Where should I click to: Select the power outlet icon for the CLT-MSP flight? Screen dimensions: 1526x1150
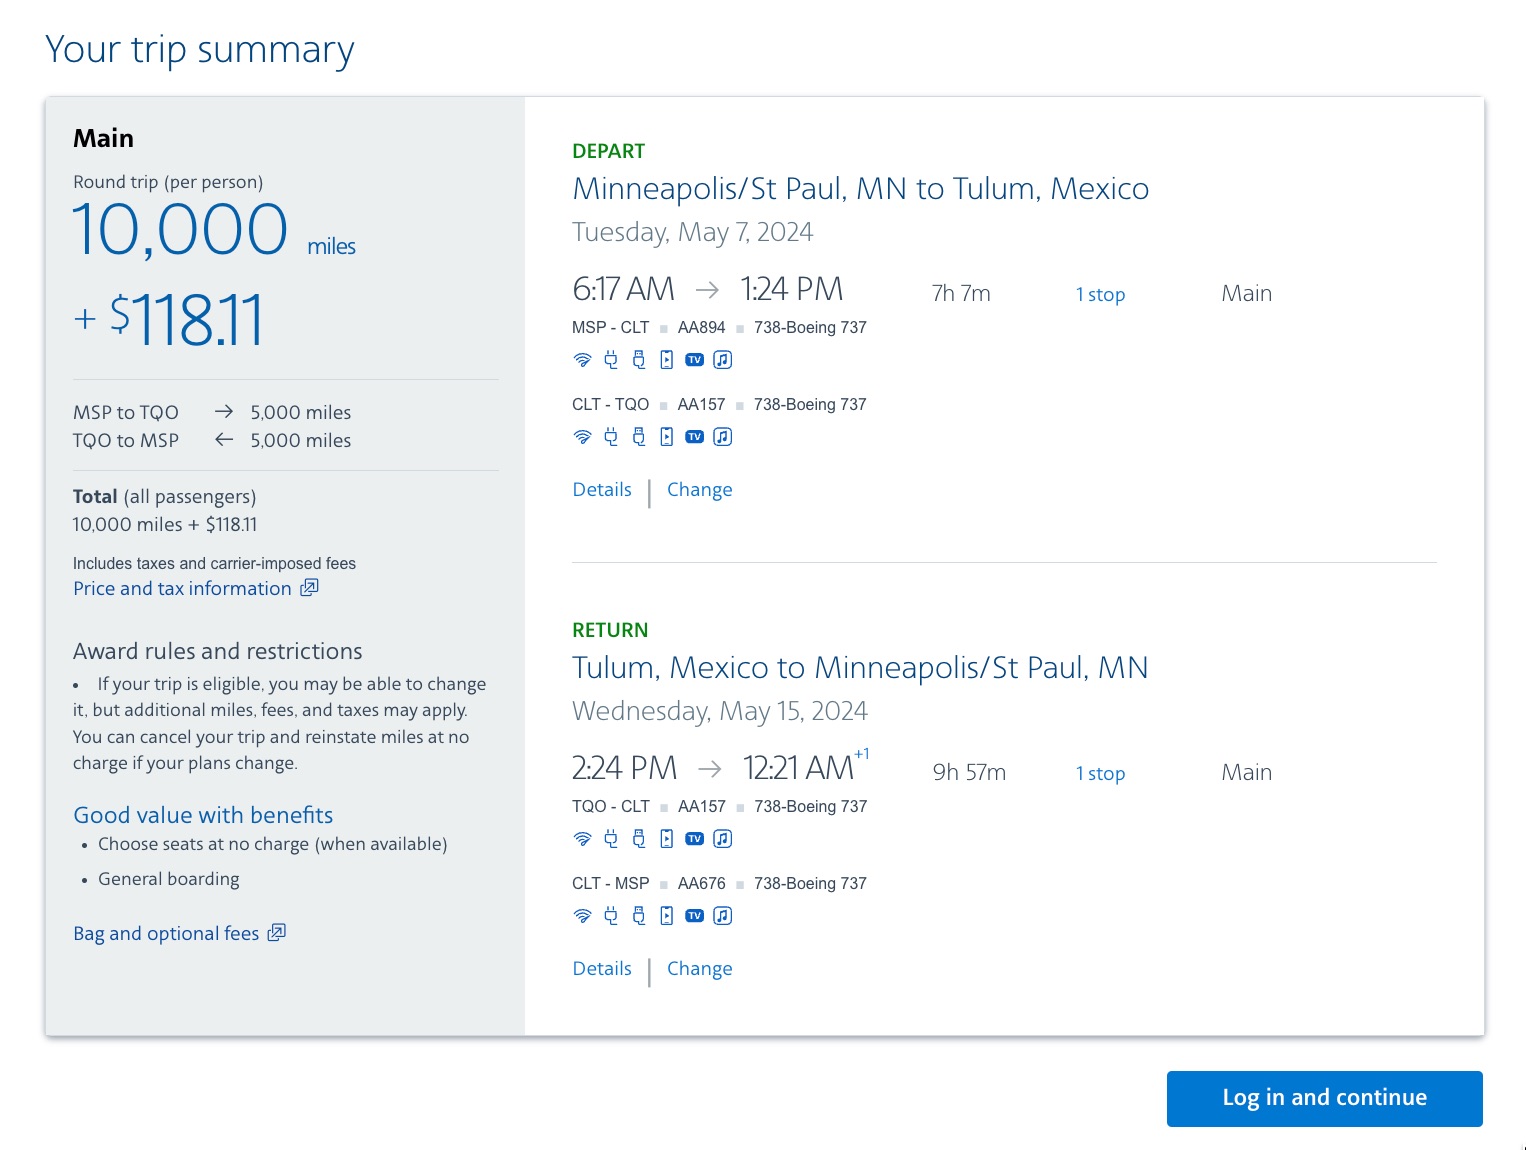tap(611, 915)
